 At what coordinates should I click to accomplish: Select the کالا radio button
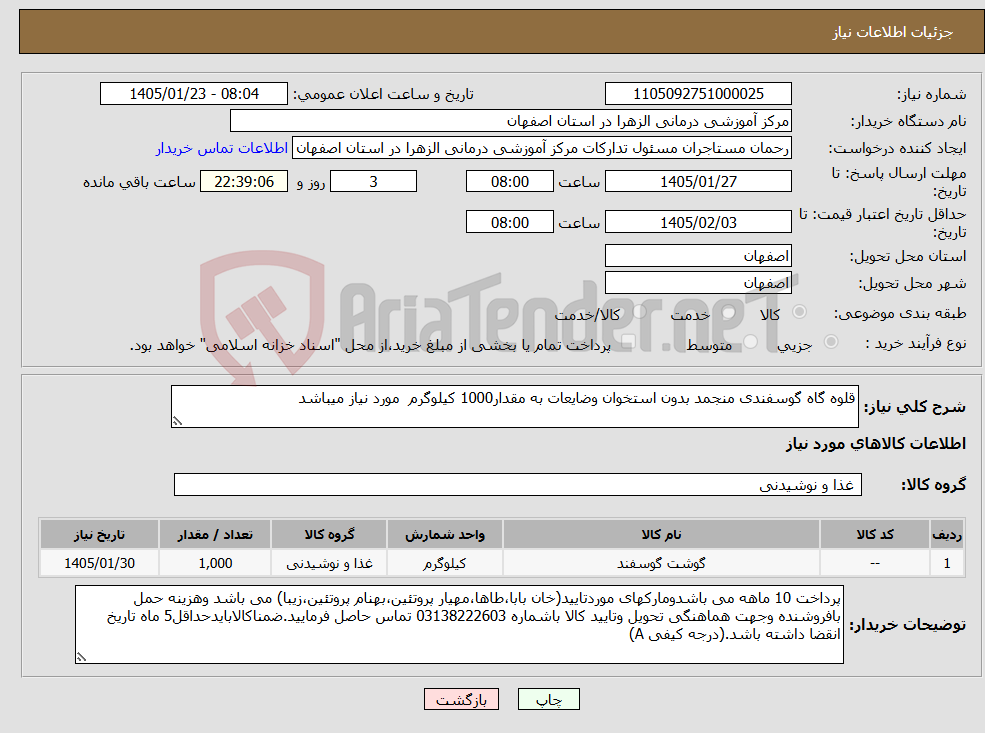coord(800,312)
